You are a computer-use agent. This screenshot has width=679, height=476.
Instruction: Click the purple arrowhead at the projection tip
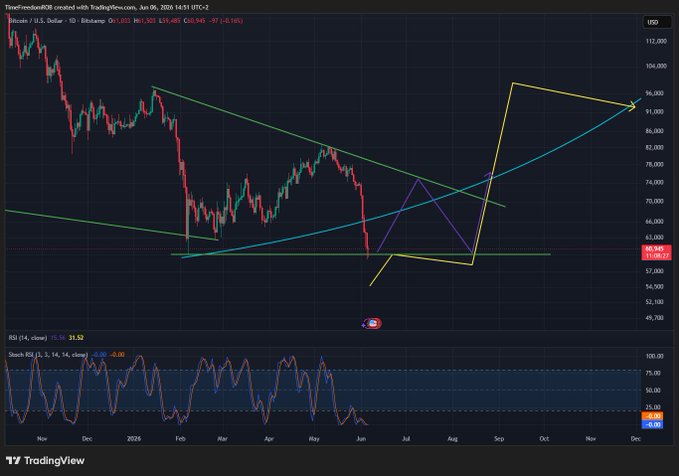(488, 174)
